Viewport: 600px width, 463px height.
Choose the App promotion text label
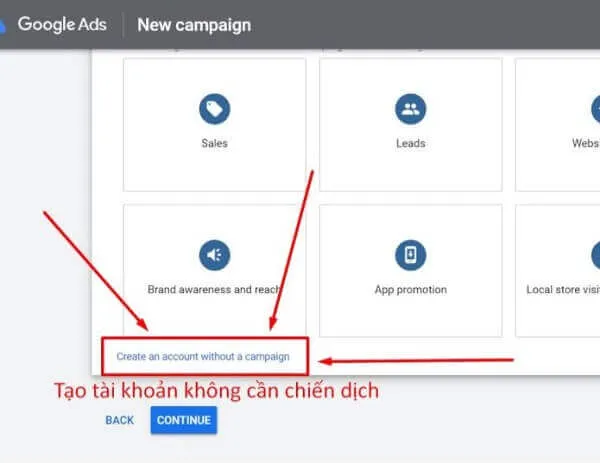(x=410, y=290)
